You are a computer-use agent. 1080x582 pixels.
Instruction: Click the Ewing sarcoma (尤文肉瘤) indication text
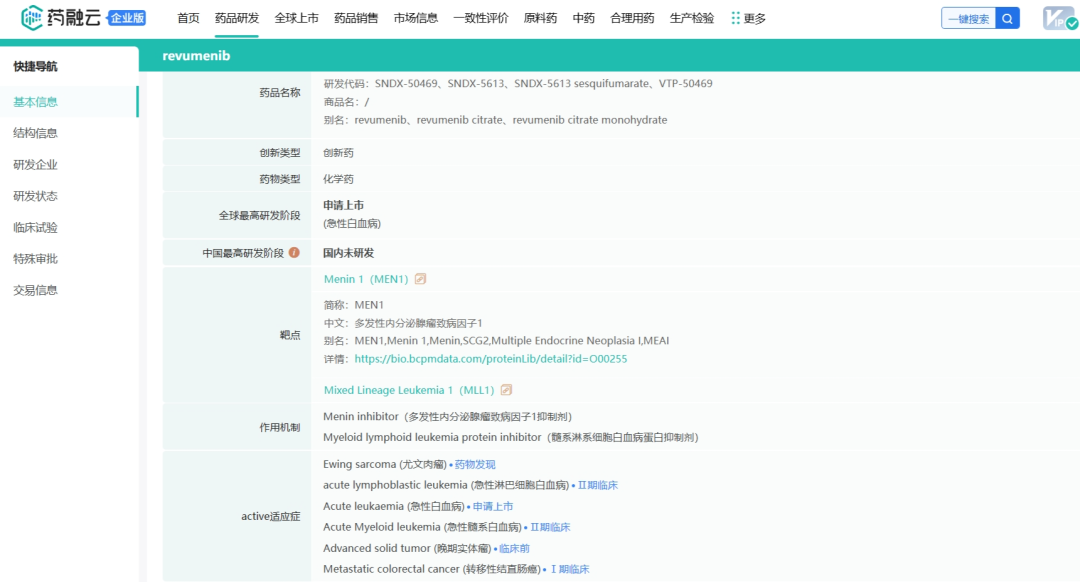(x=384, y=464)
